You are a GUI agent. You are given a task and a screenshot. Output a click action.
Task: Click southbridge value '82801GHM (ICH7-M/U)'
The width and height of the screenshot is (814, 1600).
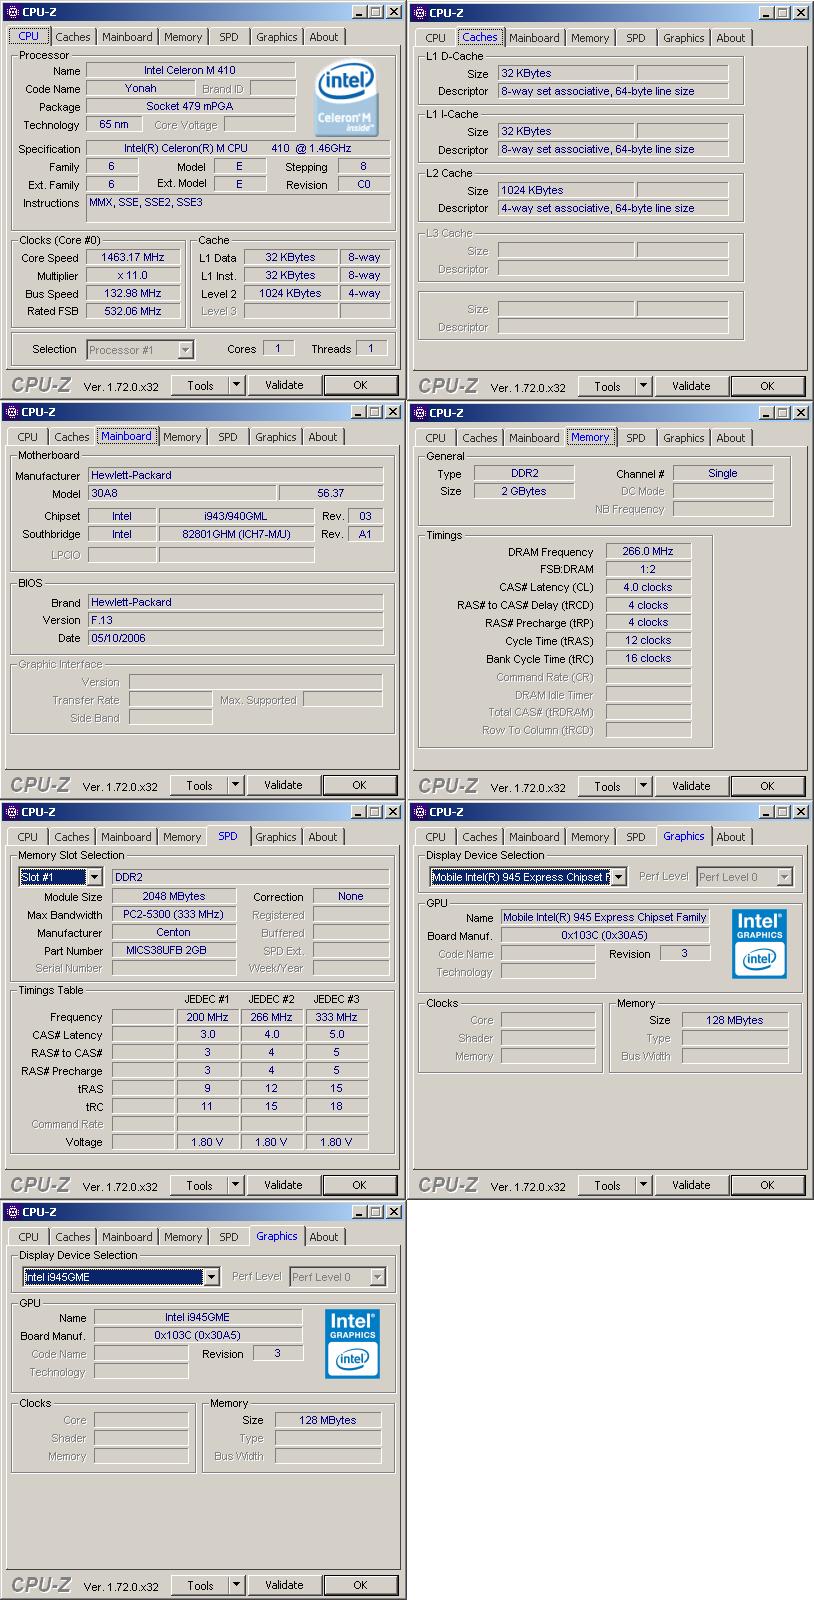tap(235, 534)
